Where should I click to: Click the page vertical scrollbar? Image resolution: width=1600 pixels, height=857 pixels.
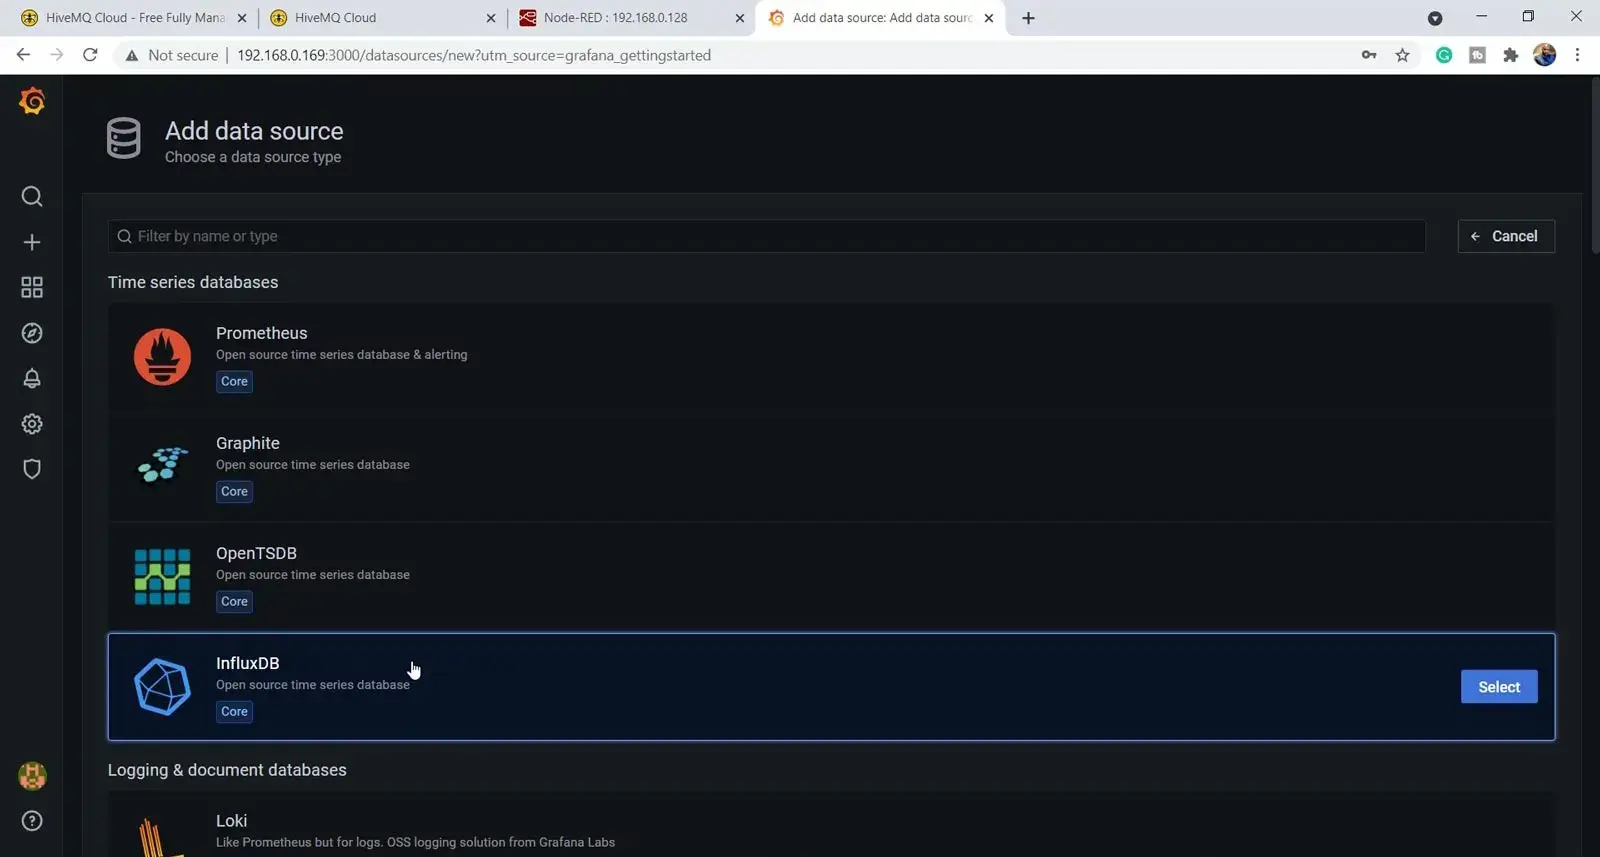[1594, 165]
